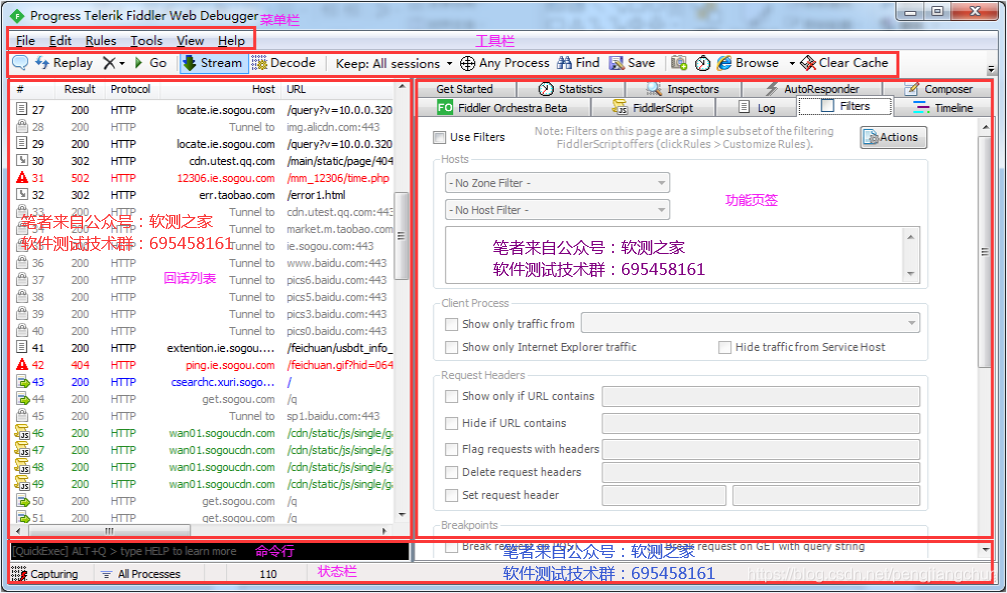The width and height of the screenshot is (1007, 593).
Task: Click the Hide if URL contains field
Action: [760, 423]
